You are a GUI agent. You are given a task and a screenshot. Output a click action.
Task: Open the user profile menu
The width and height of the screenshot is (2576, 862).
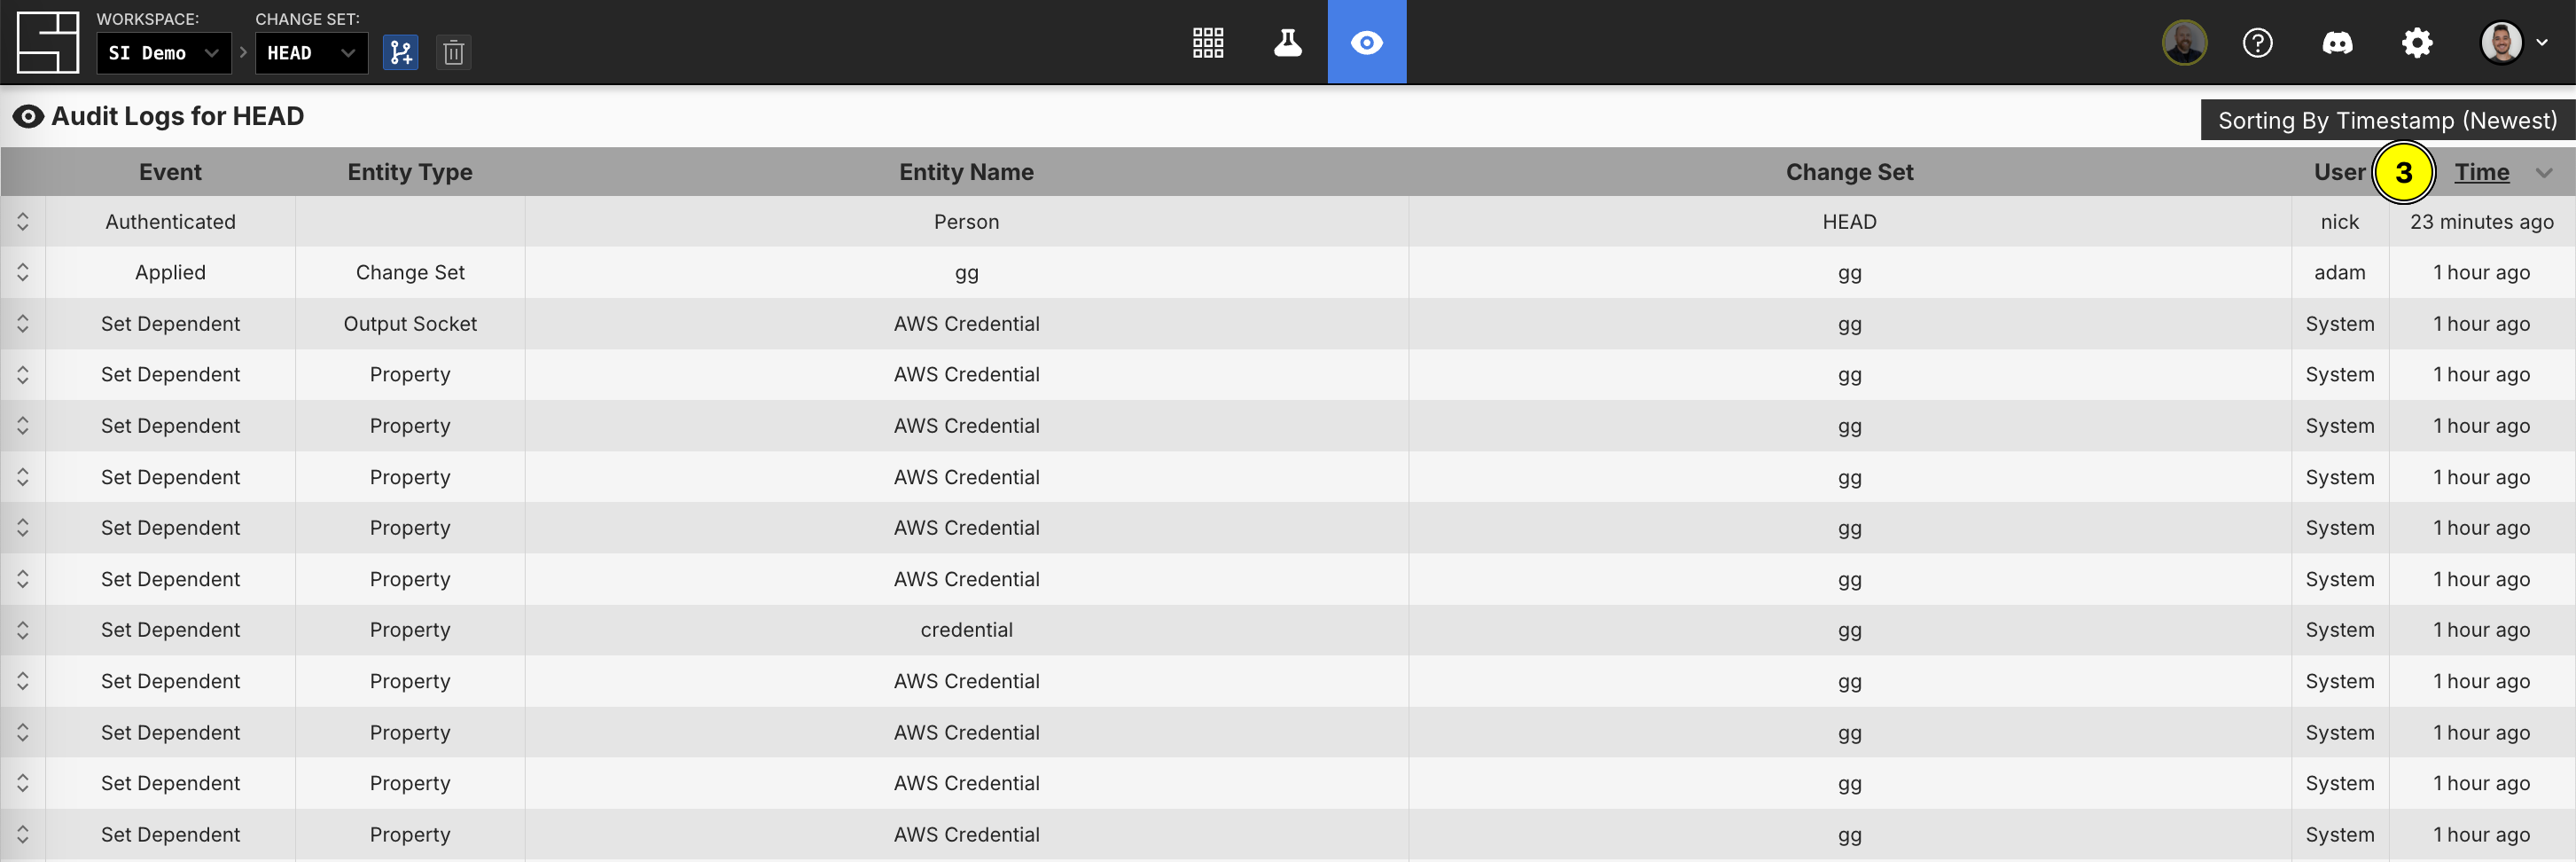2512,43
